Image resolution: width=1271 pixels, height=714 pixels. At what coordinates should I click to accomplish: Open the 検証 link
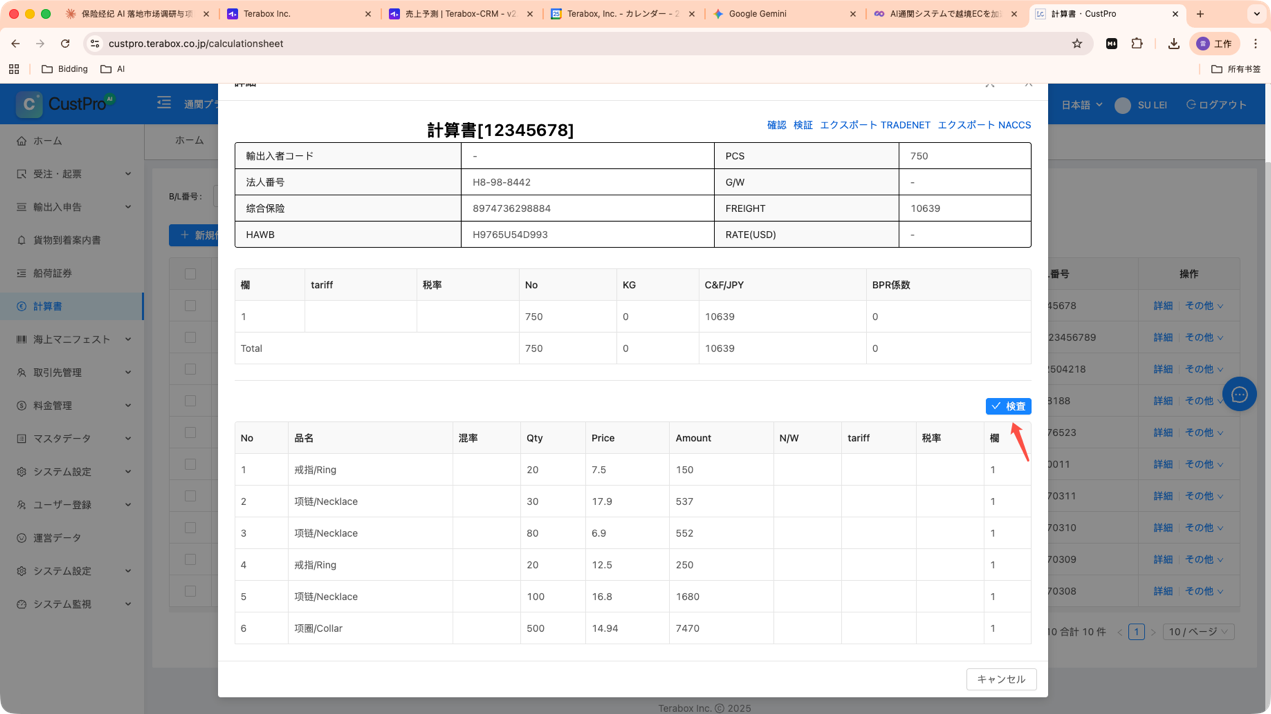coord(803,125)
